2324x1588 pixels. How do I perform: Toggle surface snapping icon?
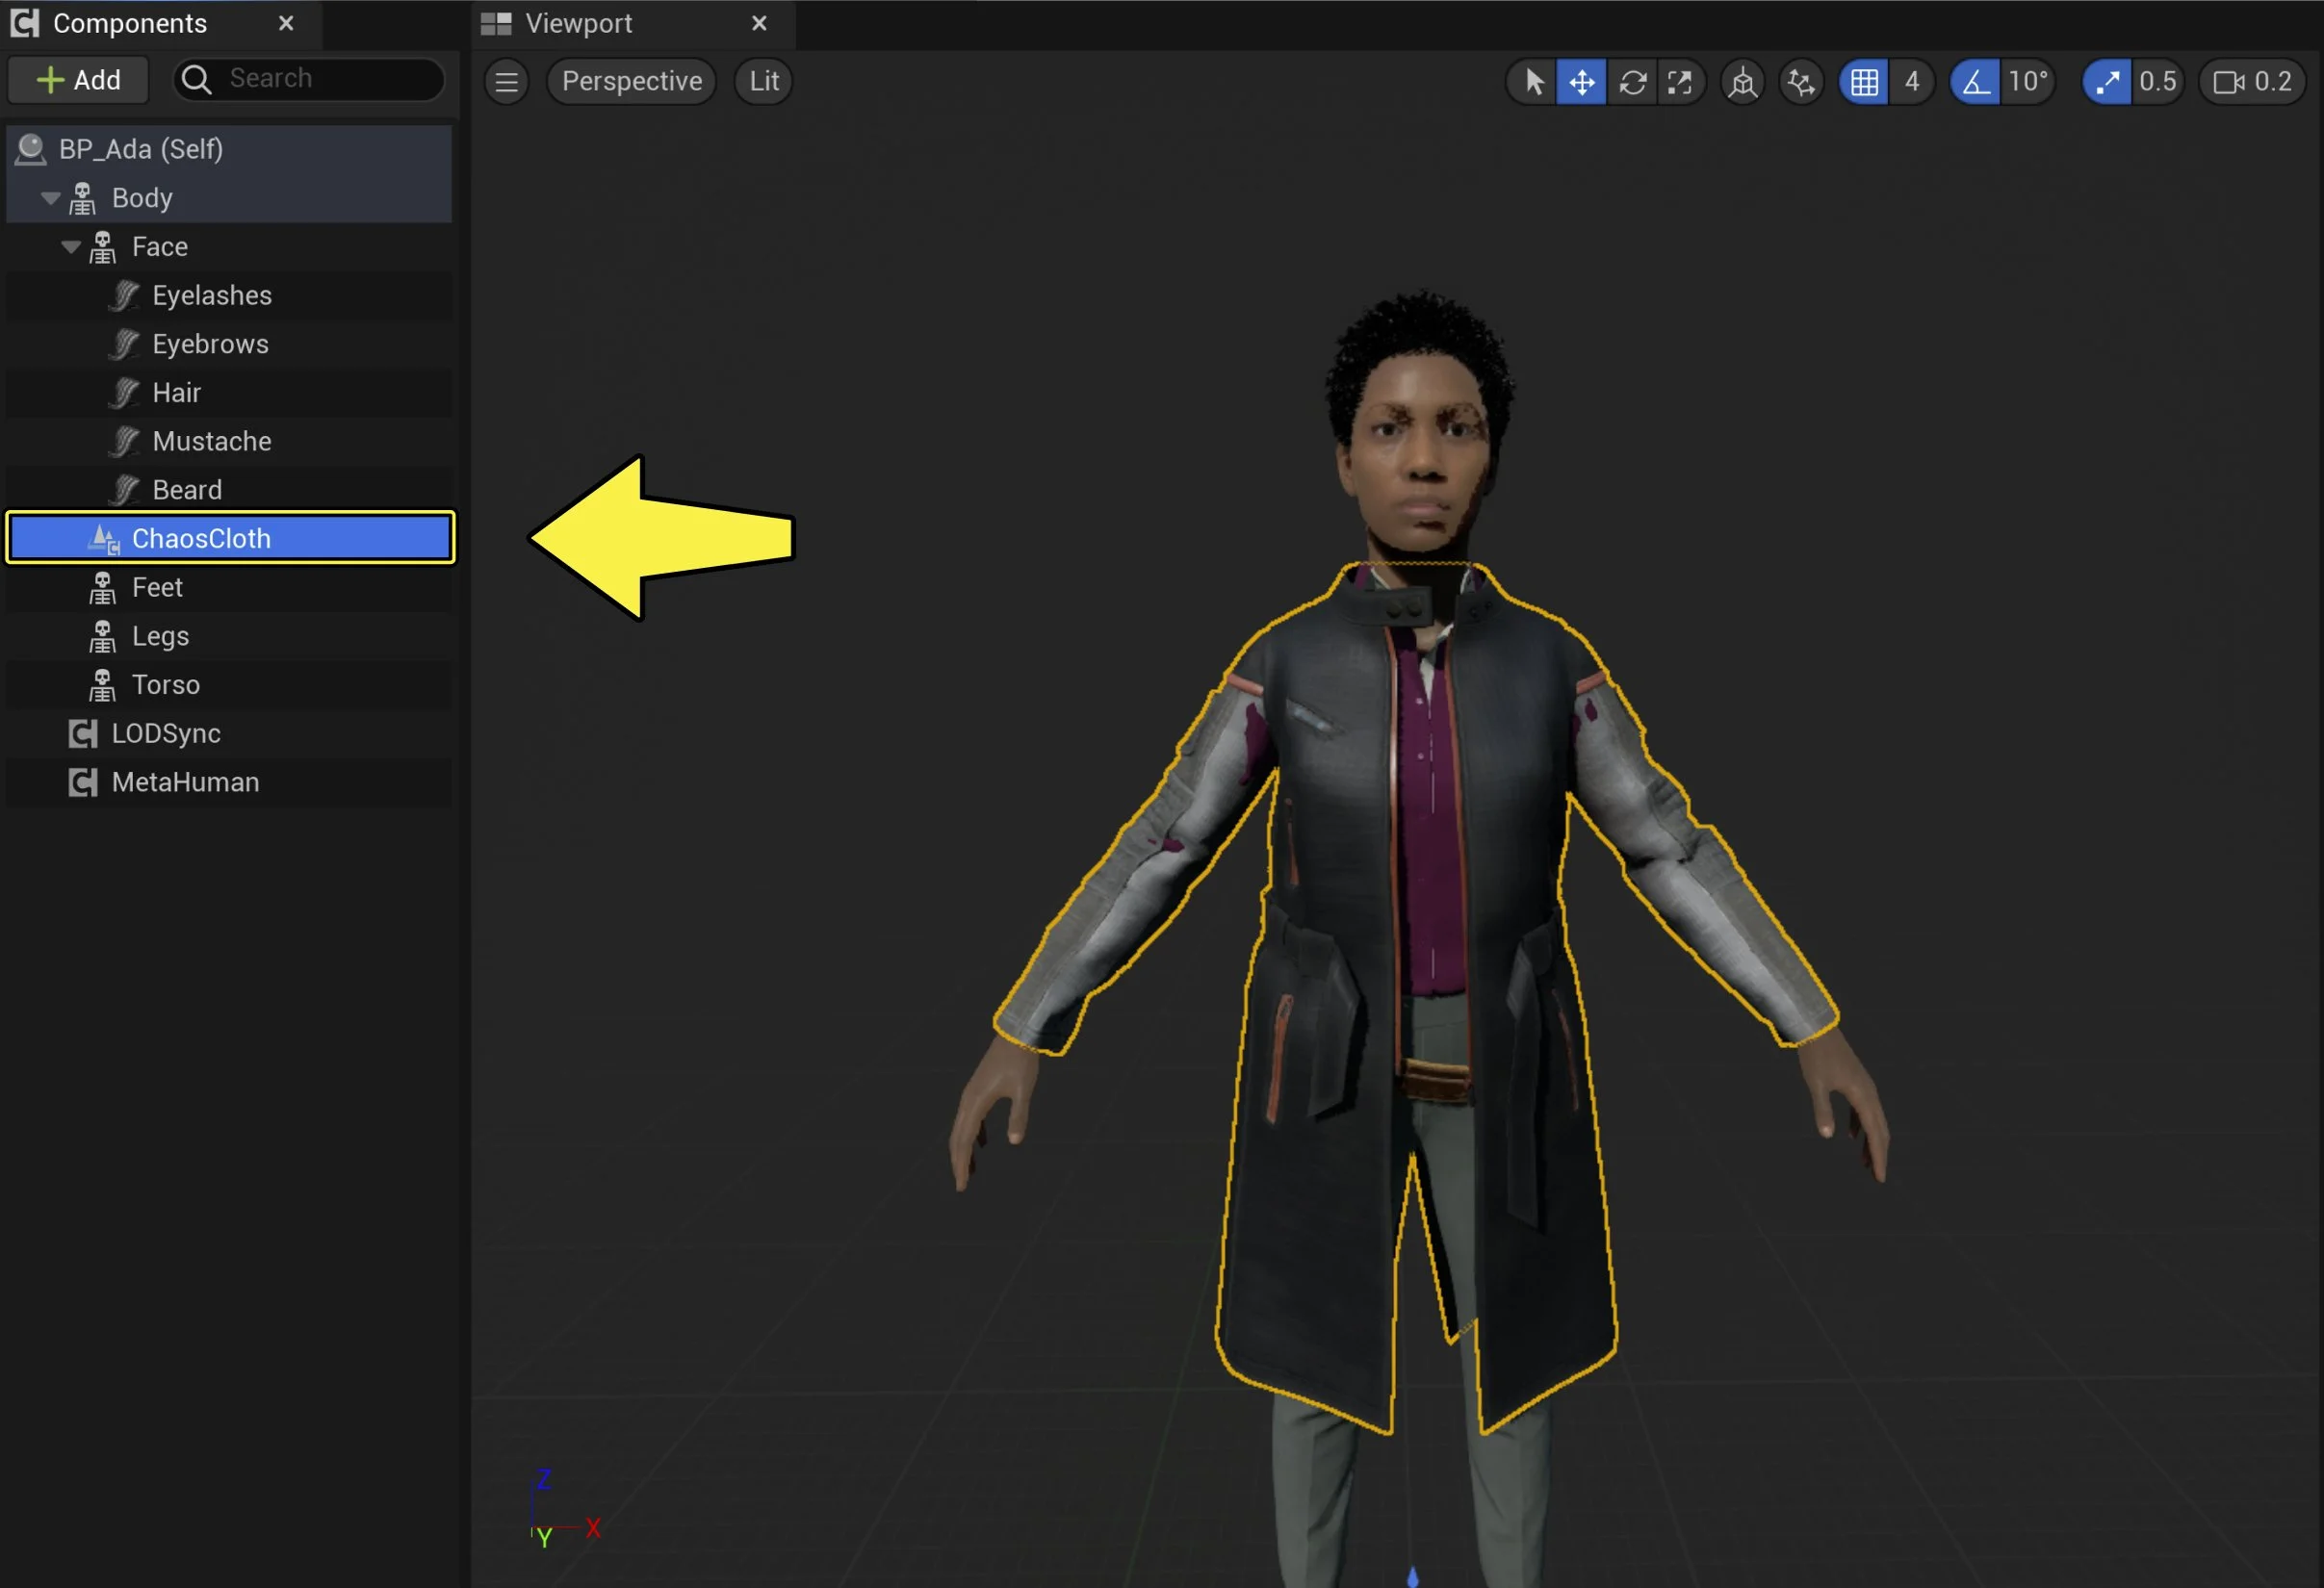tap(1801, 81)
